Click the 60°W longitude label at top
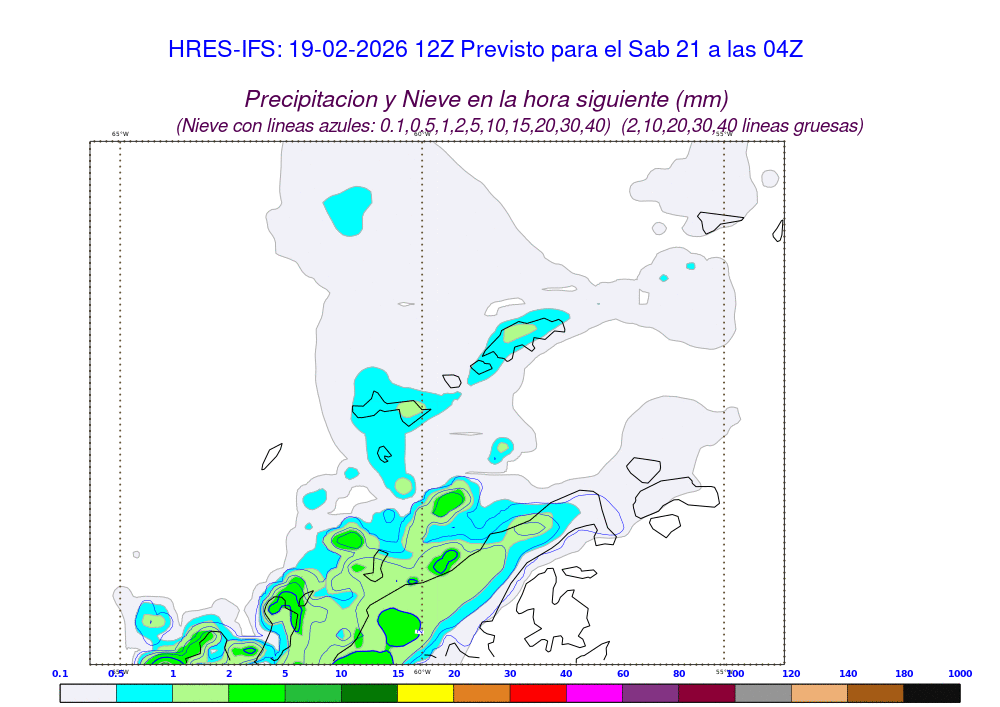Screen dimensions: 1000x707 point(422,134)
